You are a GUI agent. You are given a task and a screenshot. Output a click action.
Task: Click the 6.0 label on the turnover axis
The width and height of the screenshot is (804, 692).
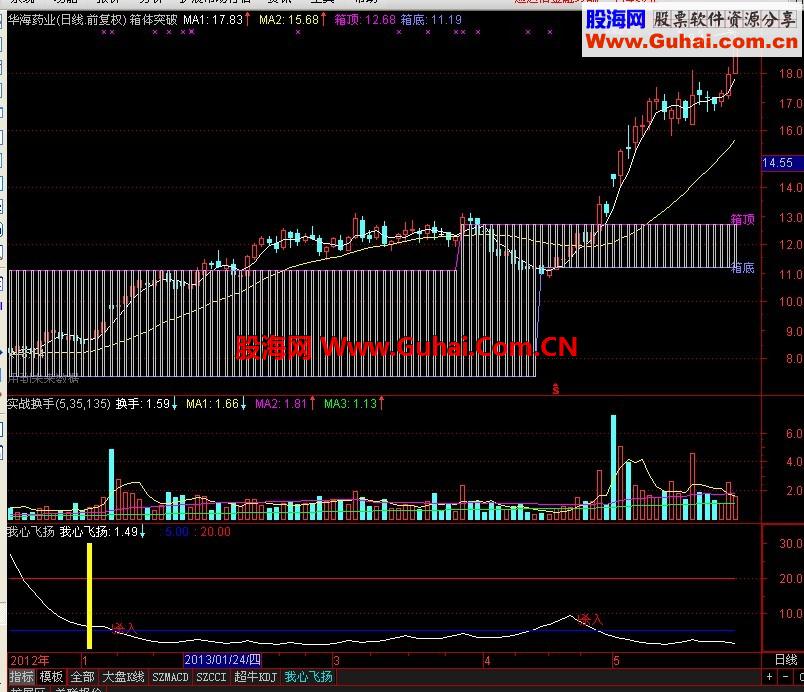coord(794,434)
